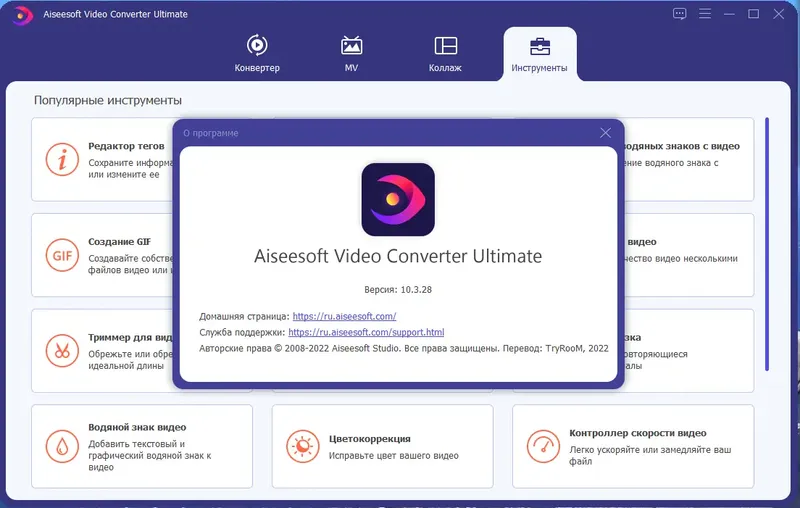This screenshot has width=800, height=508.
Task: Minimize the Aiseesoft window
Action: (x=729, y=14)
